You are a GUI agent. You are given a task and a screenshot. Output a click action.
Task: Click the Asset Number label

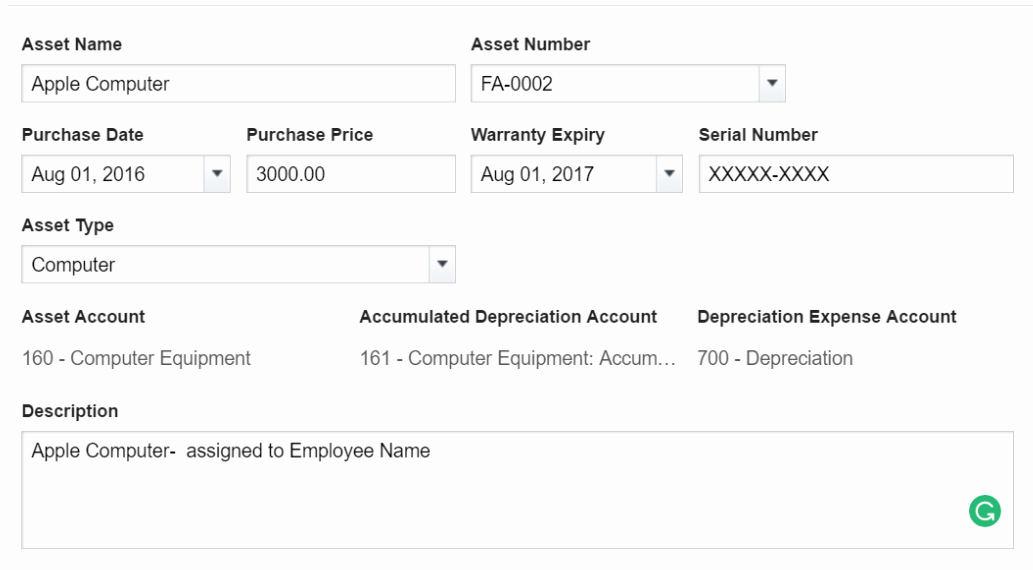point(530,44)
